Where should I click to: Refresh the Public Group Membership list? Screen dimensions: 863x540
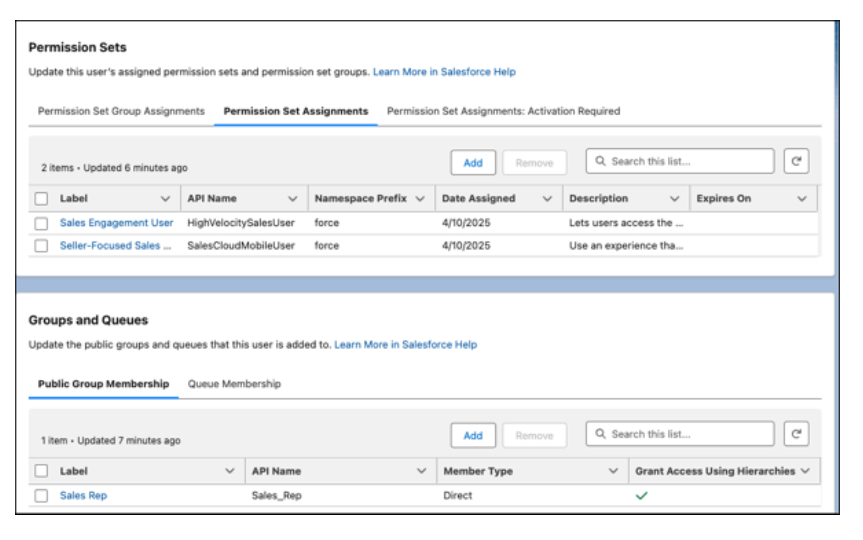tap(796, 434)
